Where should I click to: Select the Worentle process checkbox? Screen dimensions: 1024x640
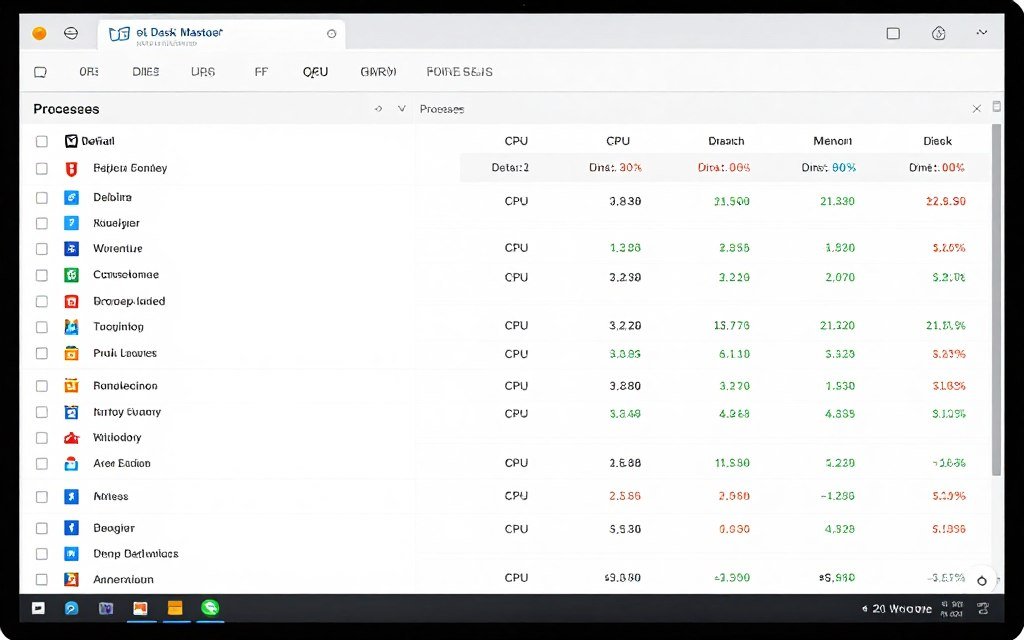pos(41,248)
